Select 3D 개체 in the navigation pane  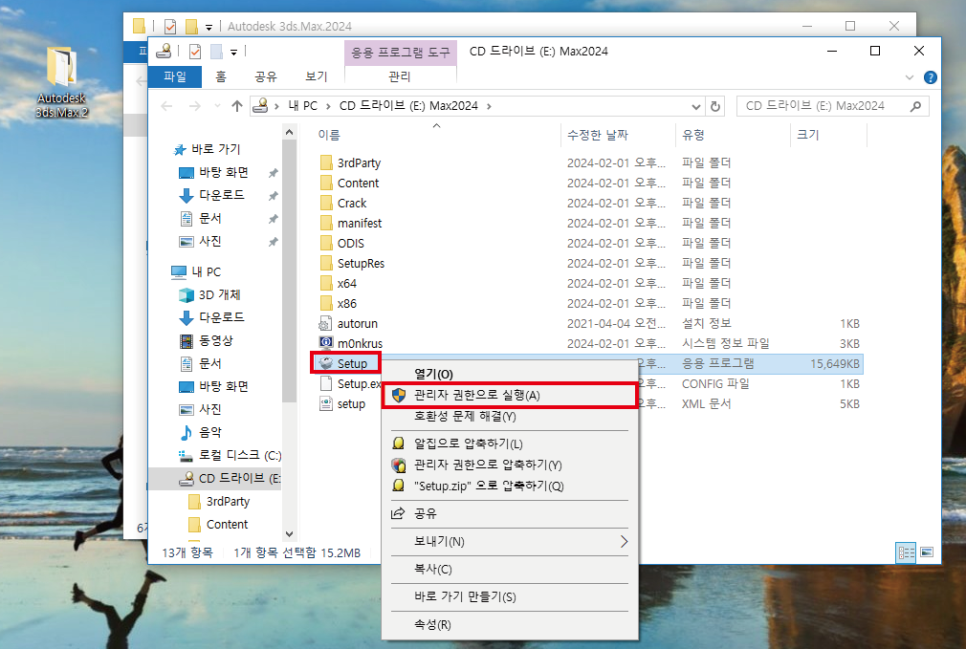coord(219,295)
